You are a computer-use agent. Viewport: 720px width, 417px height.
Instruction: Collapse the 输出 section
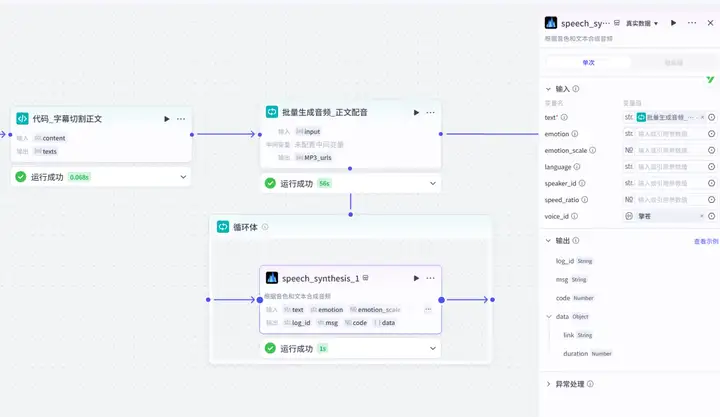coord(548,241)
